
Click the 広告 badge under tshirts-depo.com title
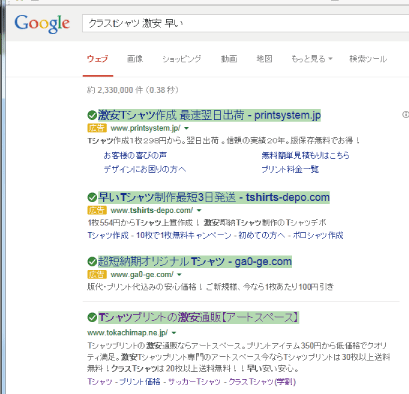(97, 210)
